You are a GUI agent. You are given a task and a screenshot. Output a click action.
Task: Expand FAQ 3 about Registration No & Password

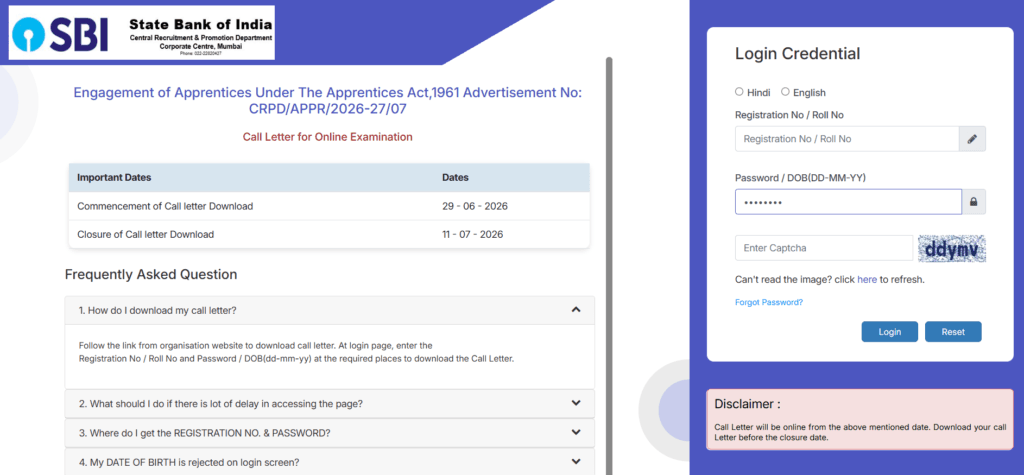pyautogui.click(x=330, y=433)
